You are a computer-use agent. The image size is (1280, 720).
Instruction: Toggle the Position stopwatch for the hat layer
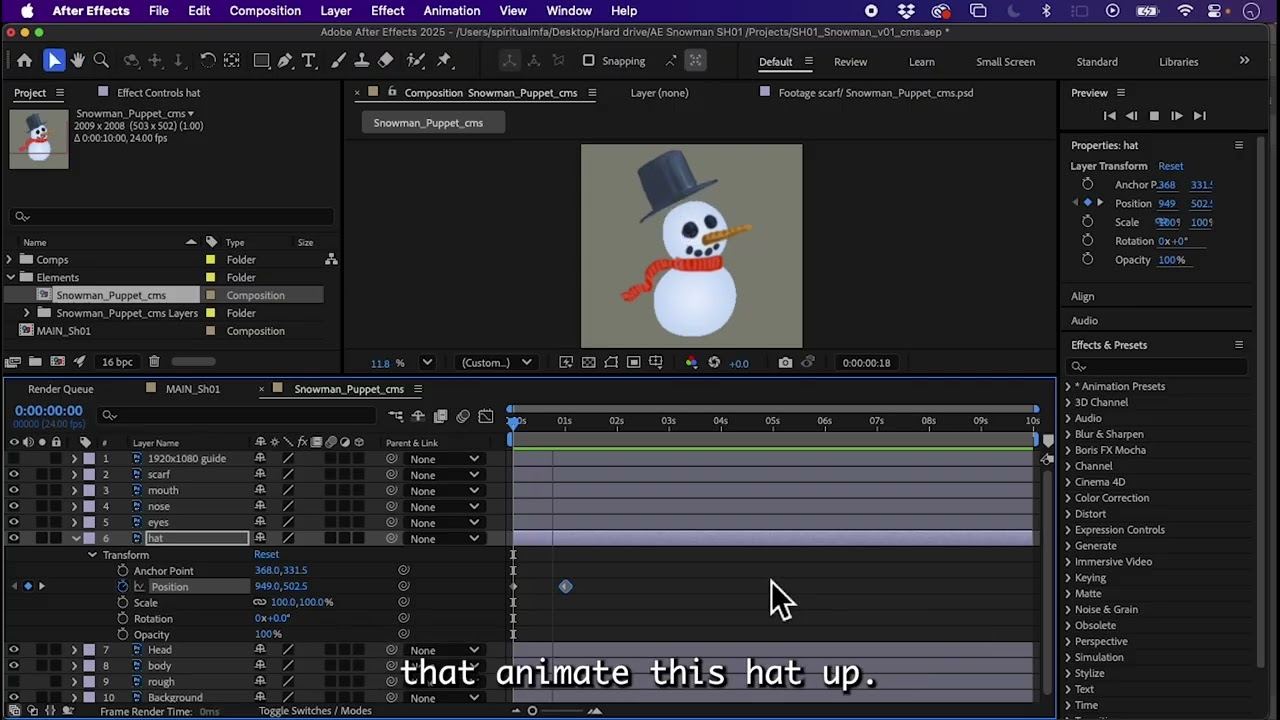pos(123,587)
